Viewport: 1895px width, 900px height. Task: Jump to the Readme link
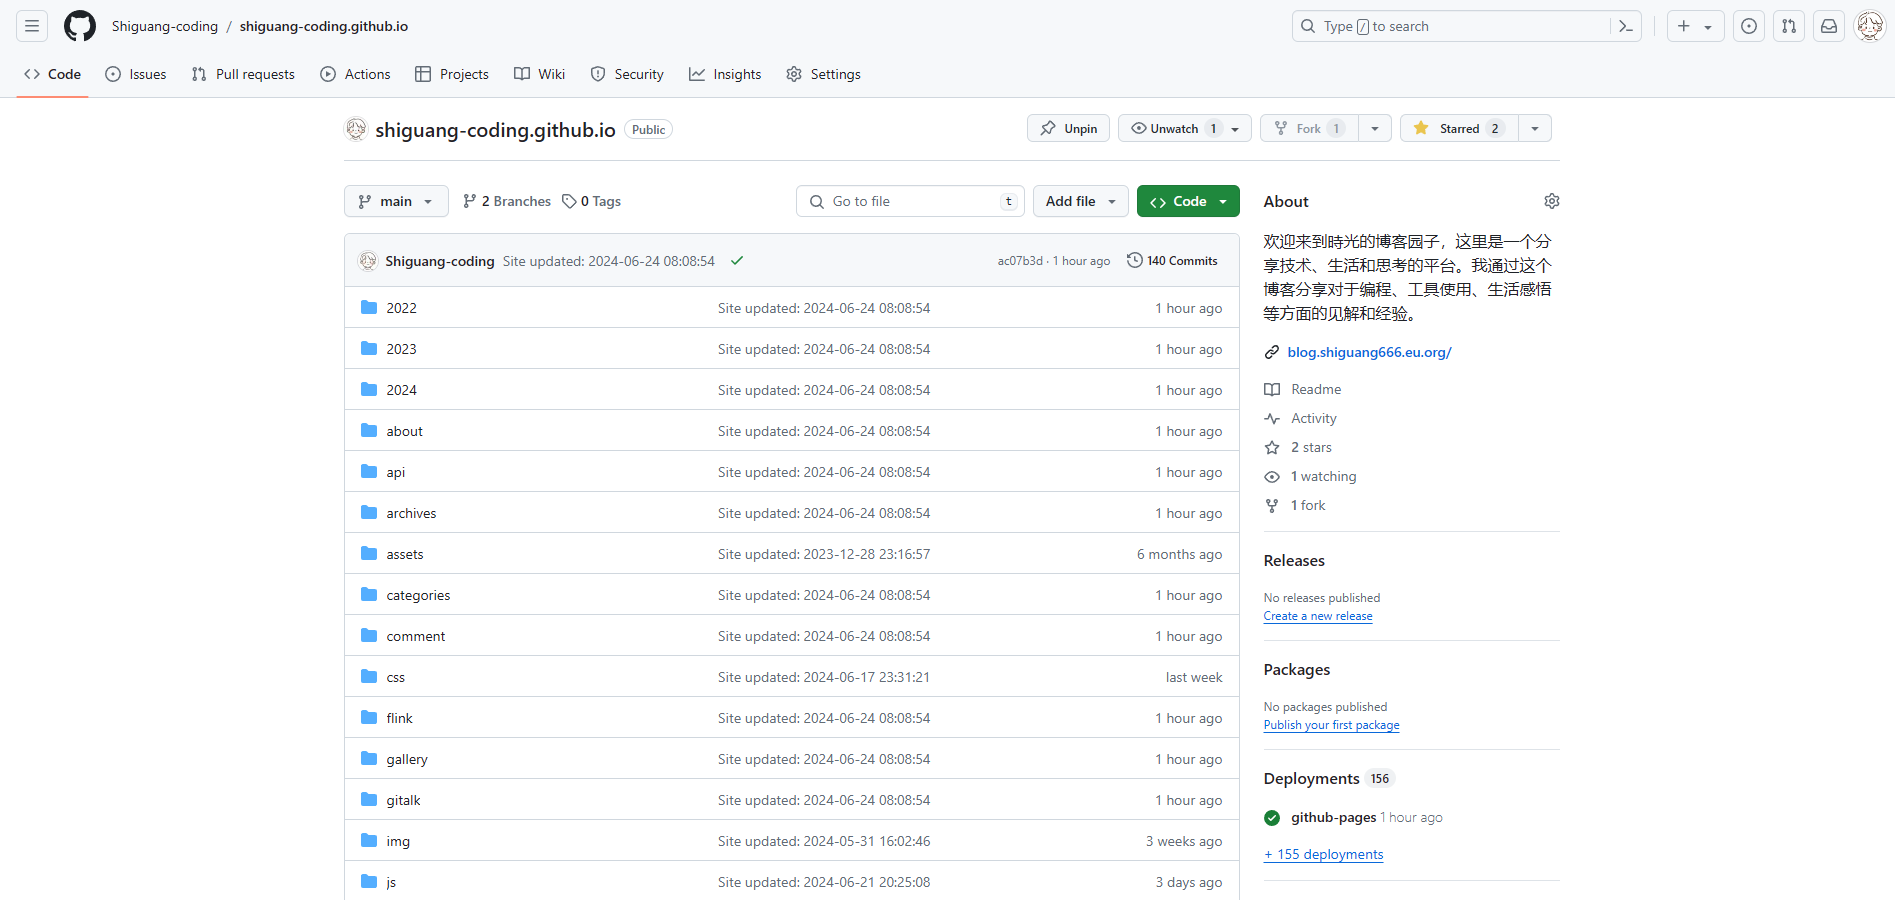coord(1316,389)
